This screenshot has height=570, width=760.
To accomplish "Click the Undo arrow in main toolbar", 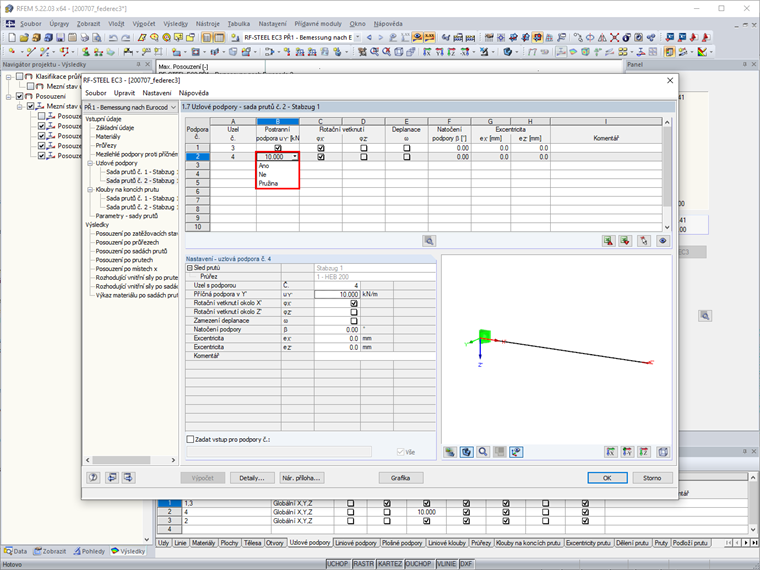I will [113, 37].
